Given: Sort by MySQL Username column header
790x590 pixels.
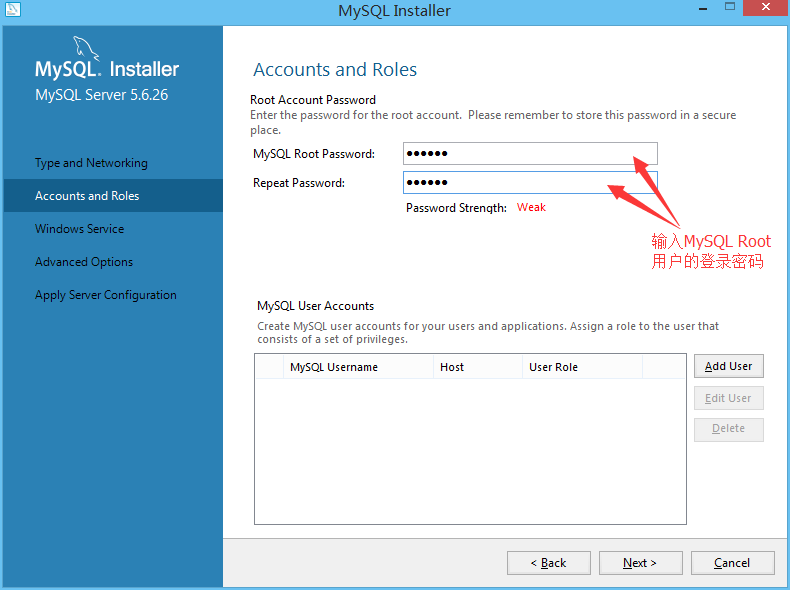Looking at the screenshot, I should click(358, 367).
